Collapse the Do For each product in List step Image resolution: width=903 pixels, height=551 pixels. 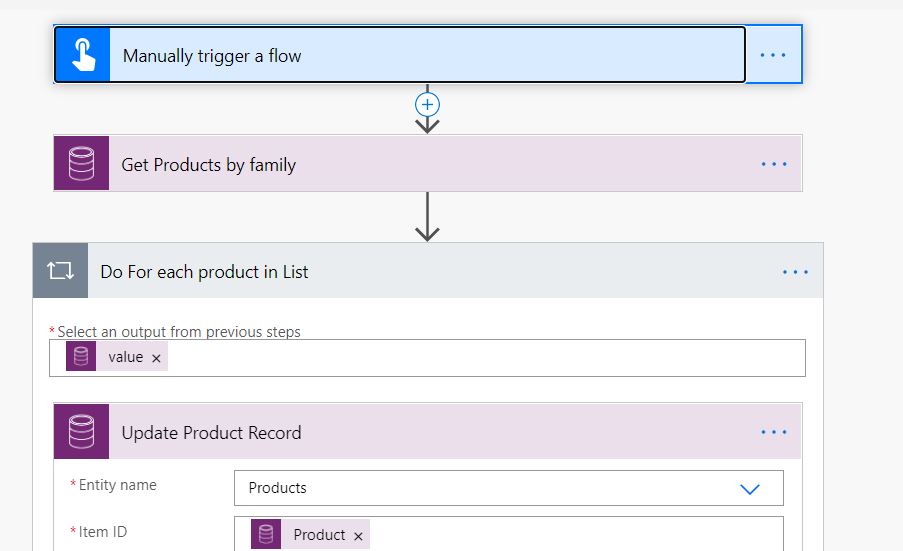click(x=428, y=271)
